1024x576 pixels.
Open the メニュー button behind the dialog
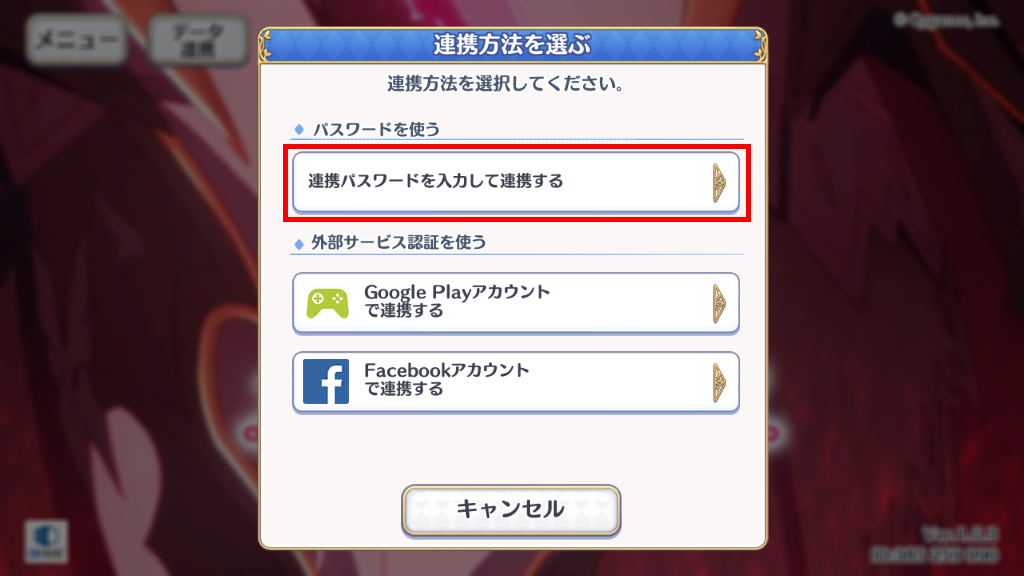coord(77,40)
